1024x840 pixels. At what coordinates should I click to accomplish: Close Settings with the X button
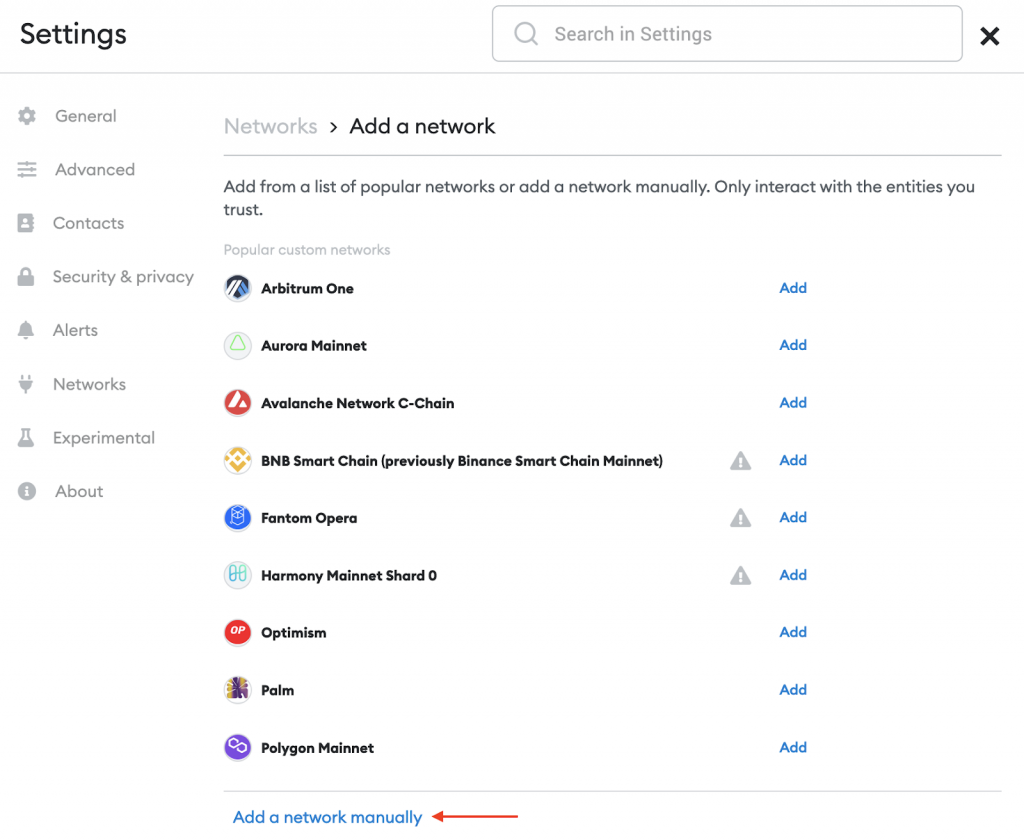tap(989, 36)
